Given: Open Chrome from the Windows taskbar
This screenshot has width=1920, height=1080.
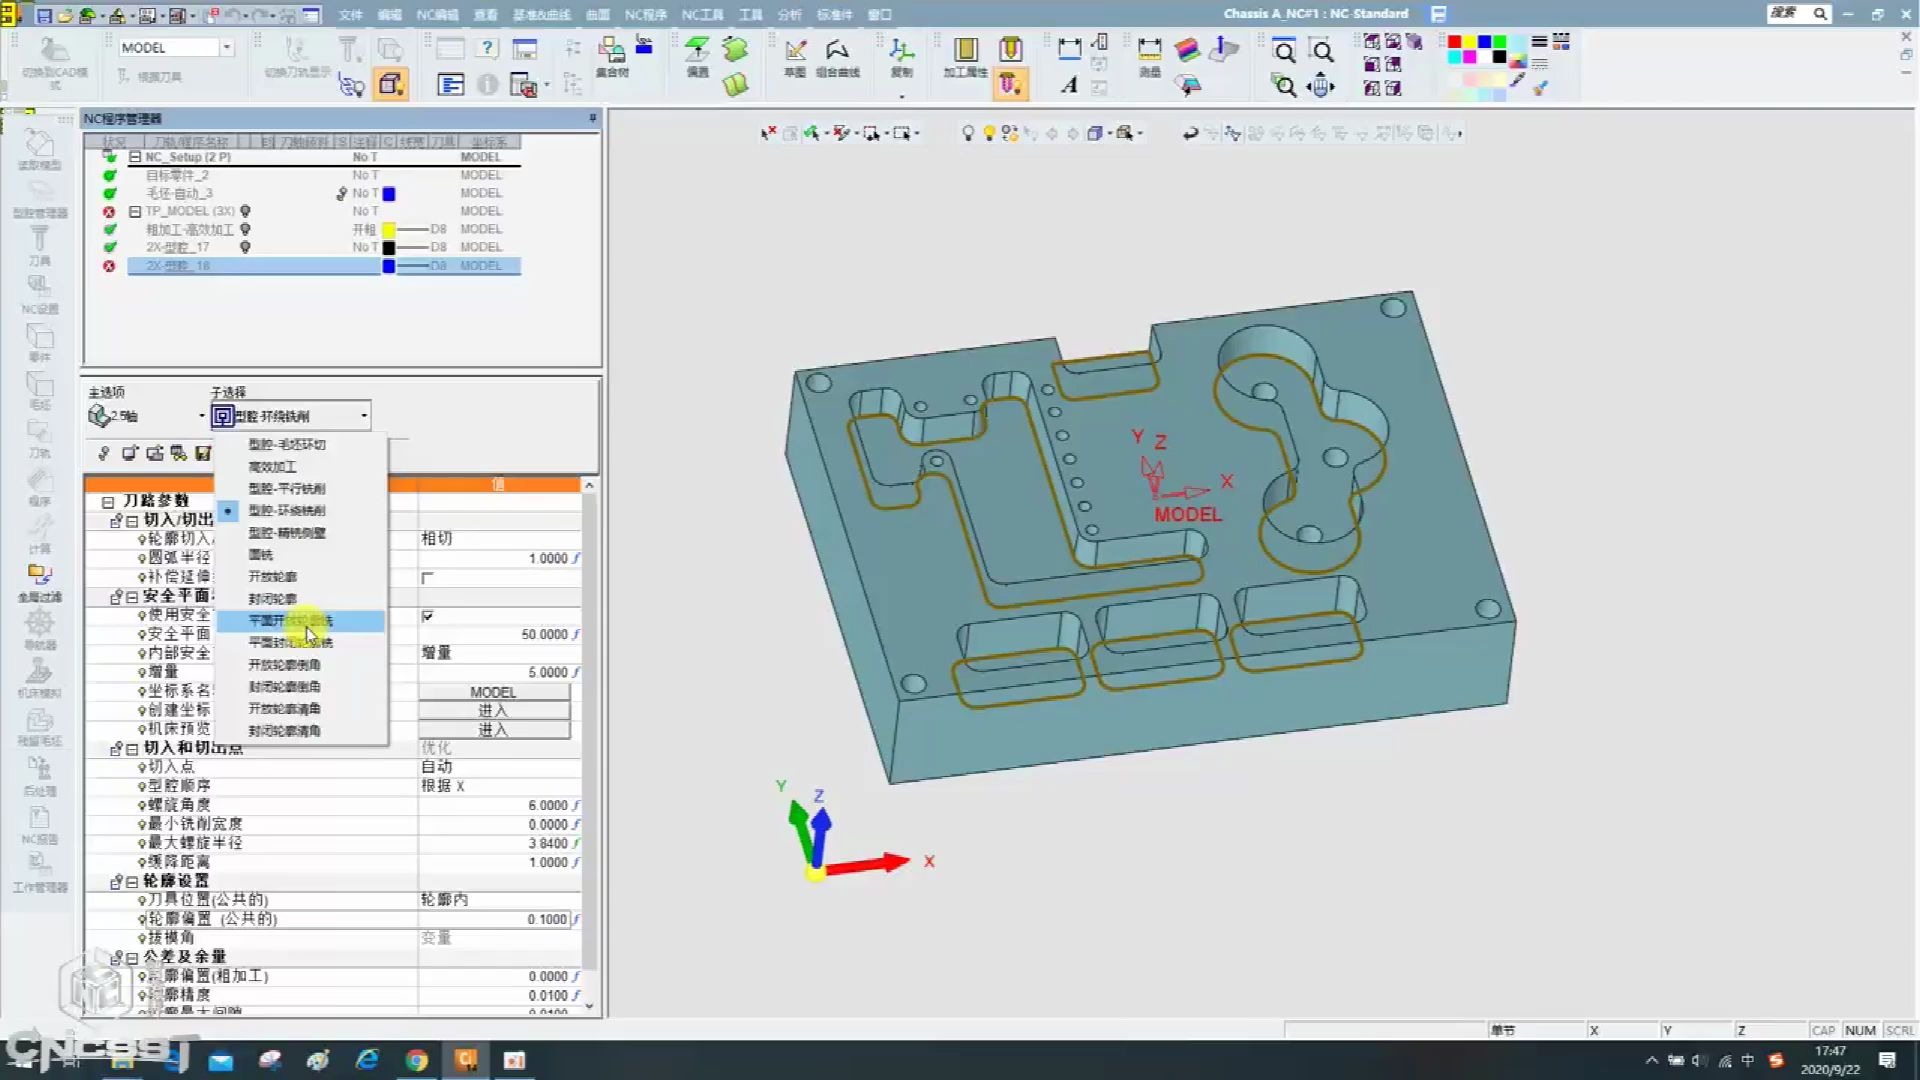Looking at the screenshot, I should pos(416,1060).
